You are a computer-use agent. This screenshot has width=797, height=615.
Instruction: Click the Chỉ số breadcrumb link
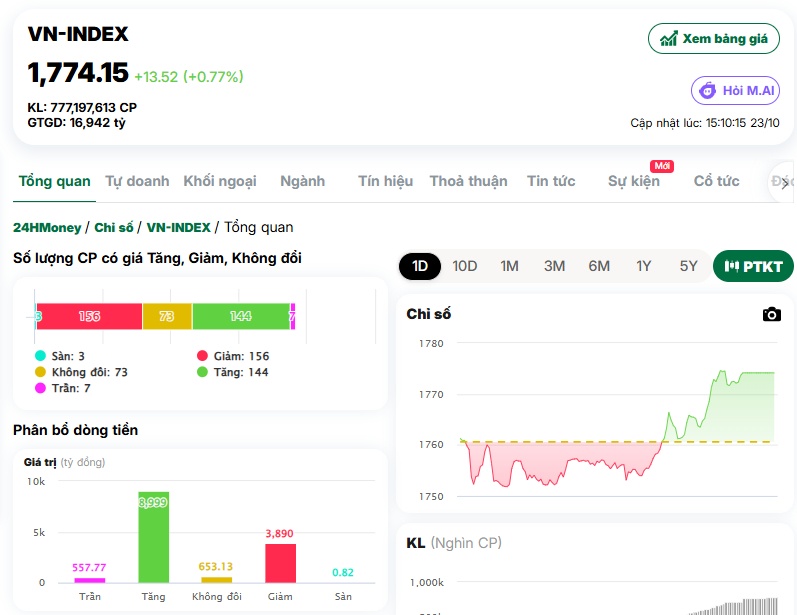(x=114, y=227)
